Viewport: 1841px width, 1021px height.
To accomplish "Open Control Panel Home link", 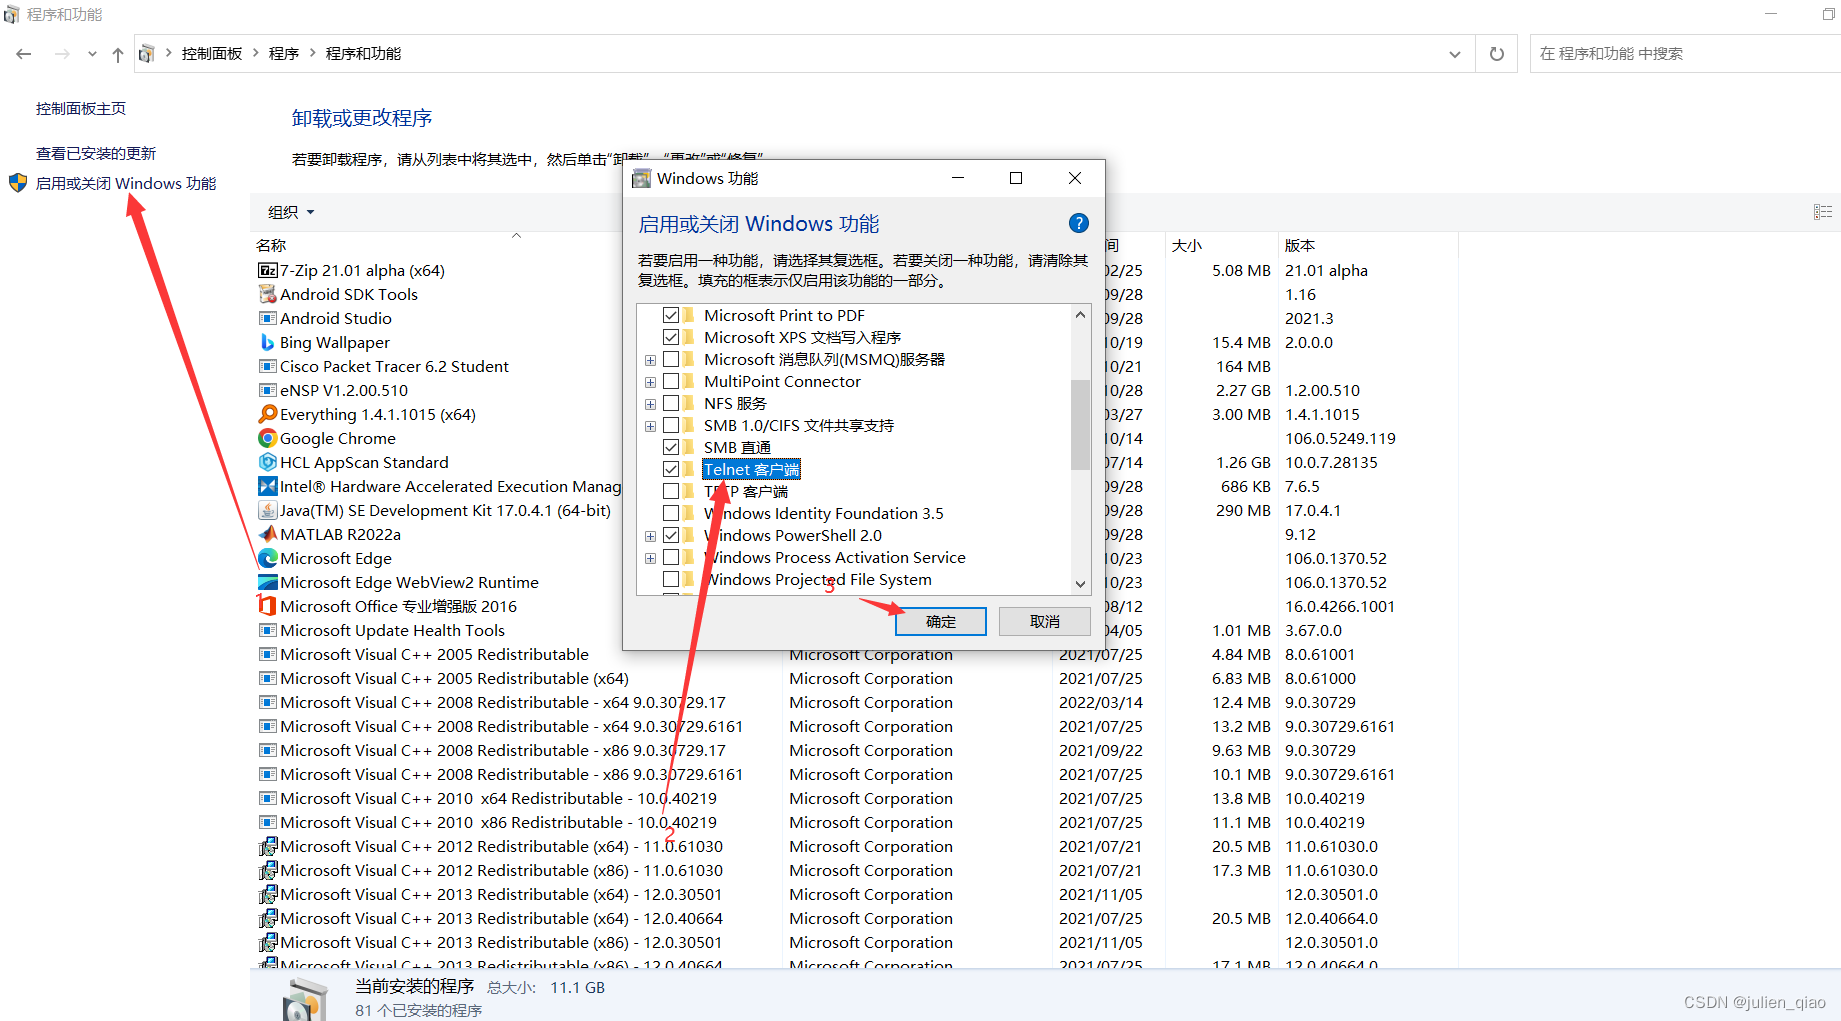I will point(81,108).
